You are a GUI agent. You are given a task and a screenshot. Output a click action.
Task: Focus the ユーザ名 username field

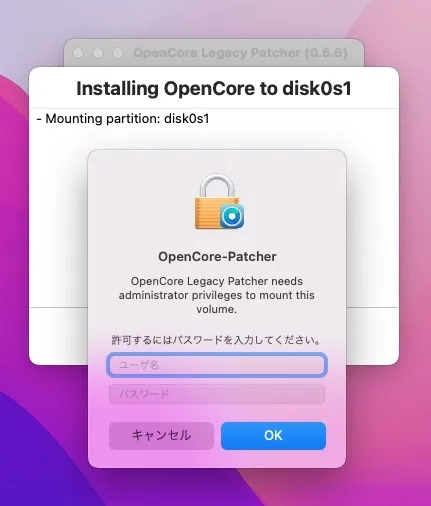tap(217, 365)
